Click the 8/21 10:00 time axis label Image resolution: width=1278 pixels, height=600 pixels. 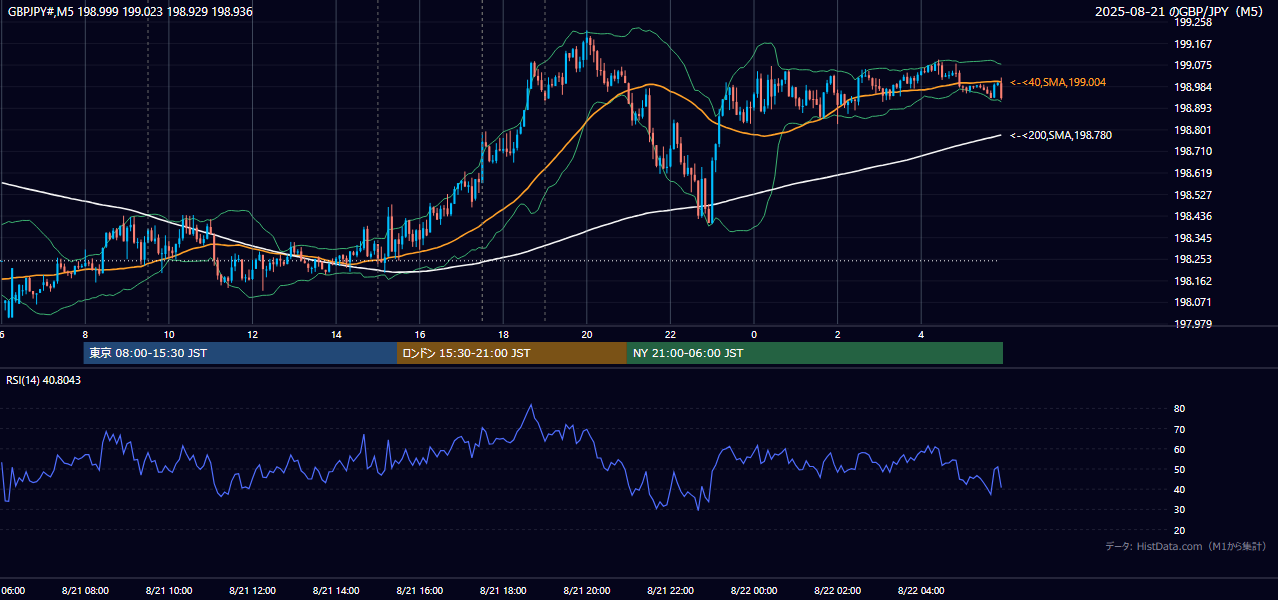click(x=169, y=591)
